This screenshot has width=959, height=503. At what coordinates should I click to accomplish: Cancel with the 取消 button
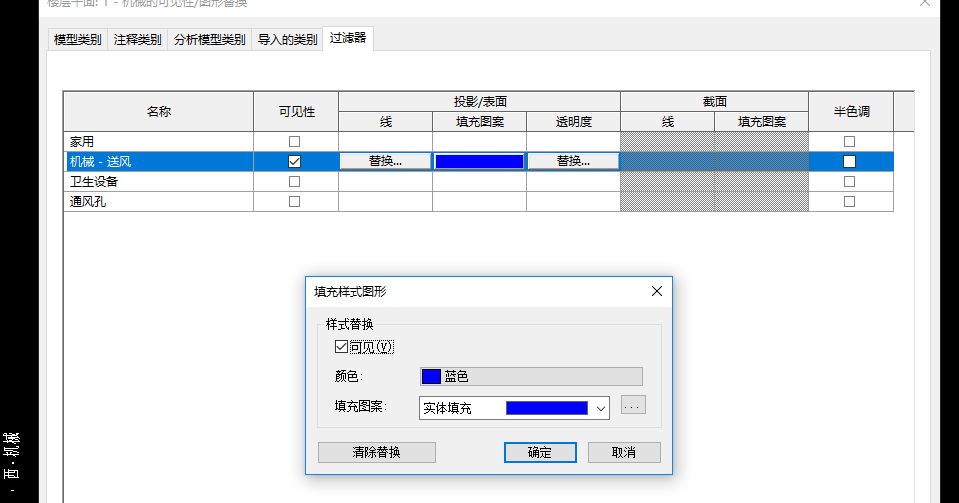[x=624, y=452]
